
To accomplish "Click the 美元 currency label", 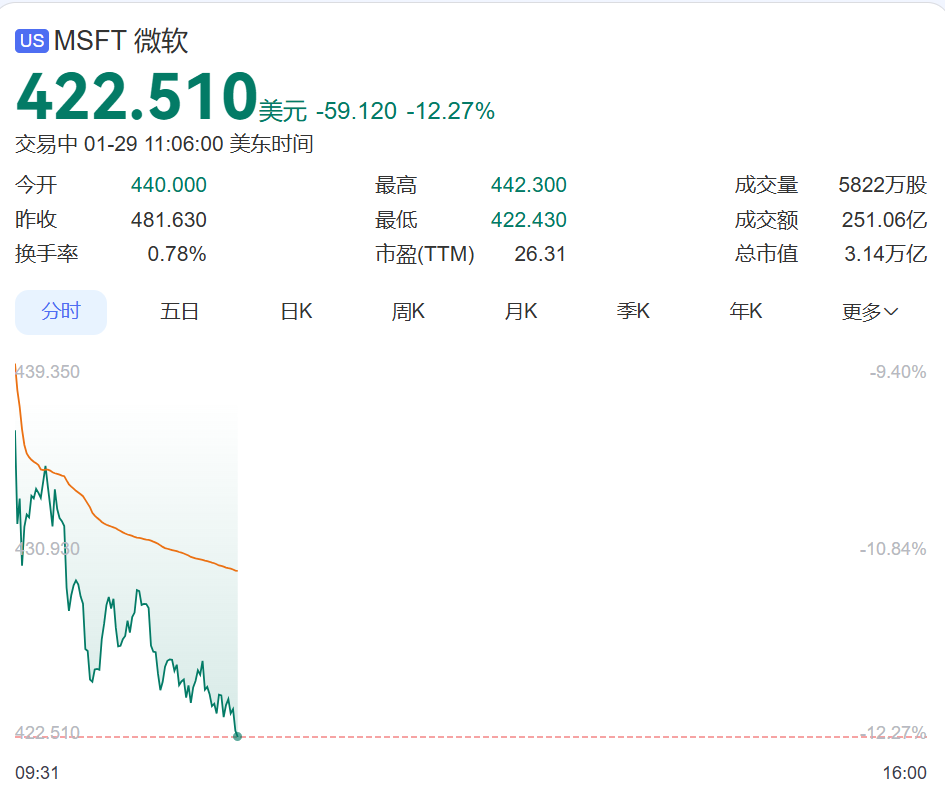I will point(283,111).
